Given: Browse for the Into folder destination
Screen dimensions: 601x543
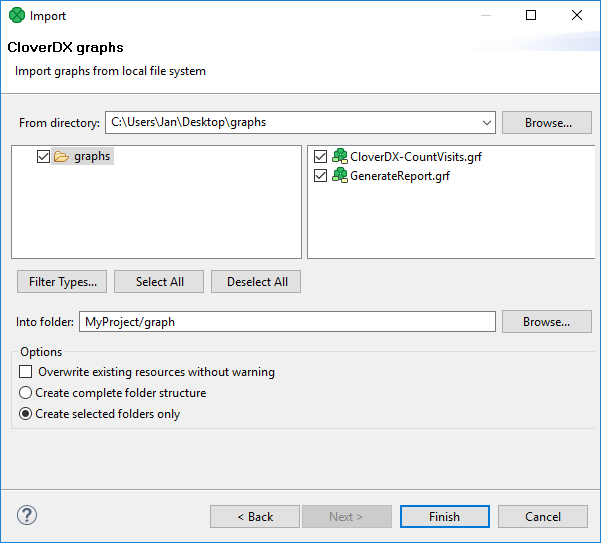Looking at the screenshot, I should [x=547, y=322].
